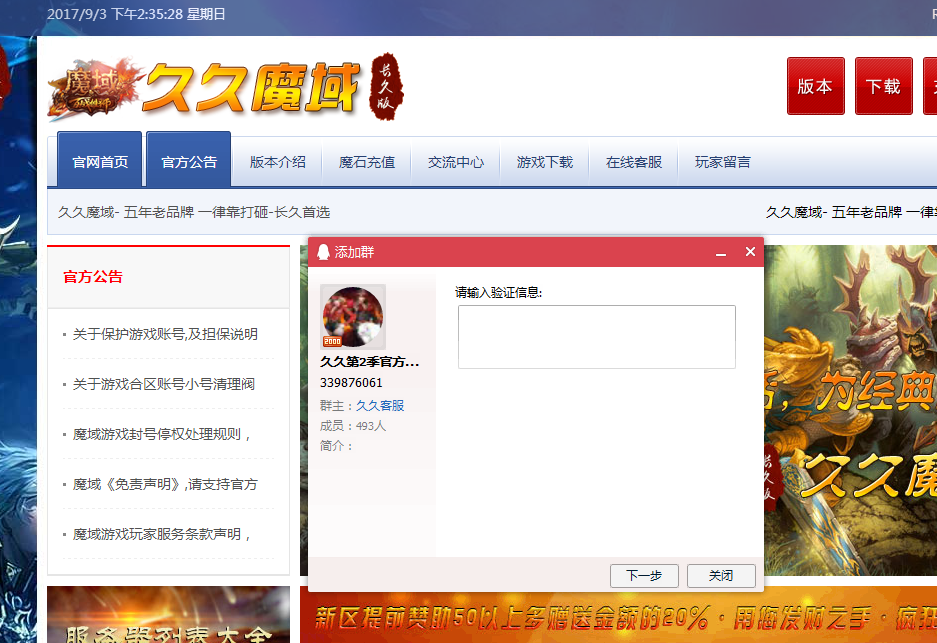Click the 下一步 button in the dialog
Screen dimensions: 937x643
tap(644, 575)
